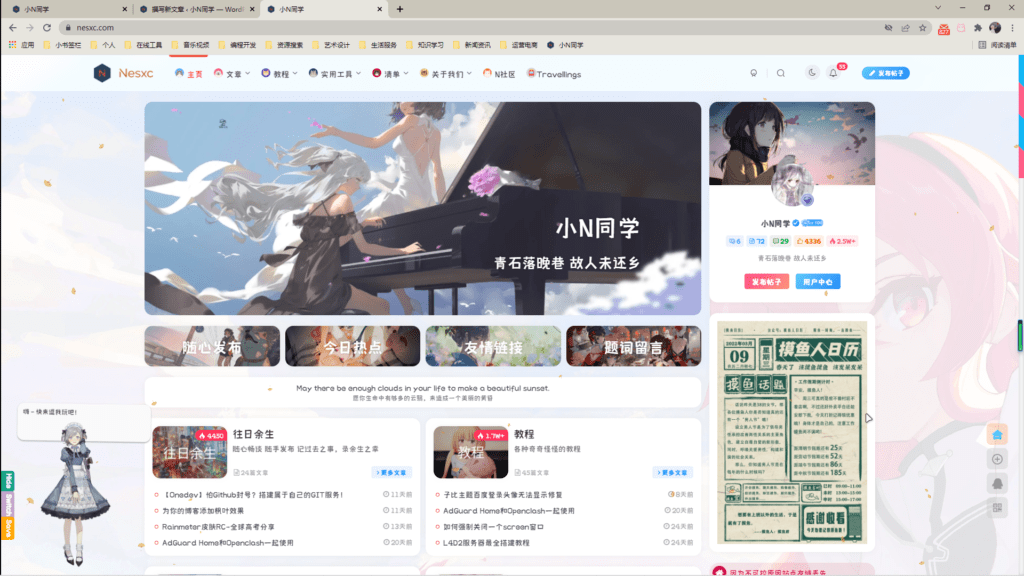Open the notification bell with badge

coord(833,73)
